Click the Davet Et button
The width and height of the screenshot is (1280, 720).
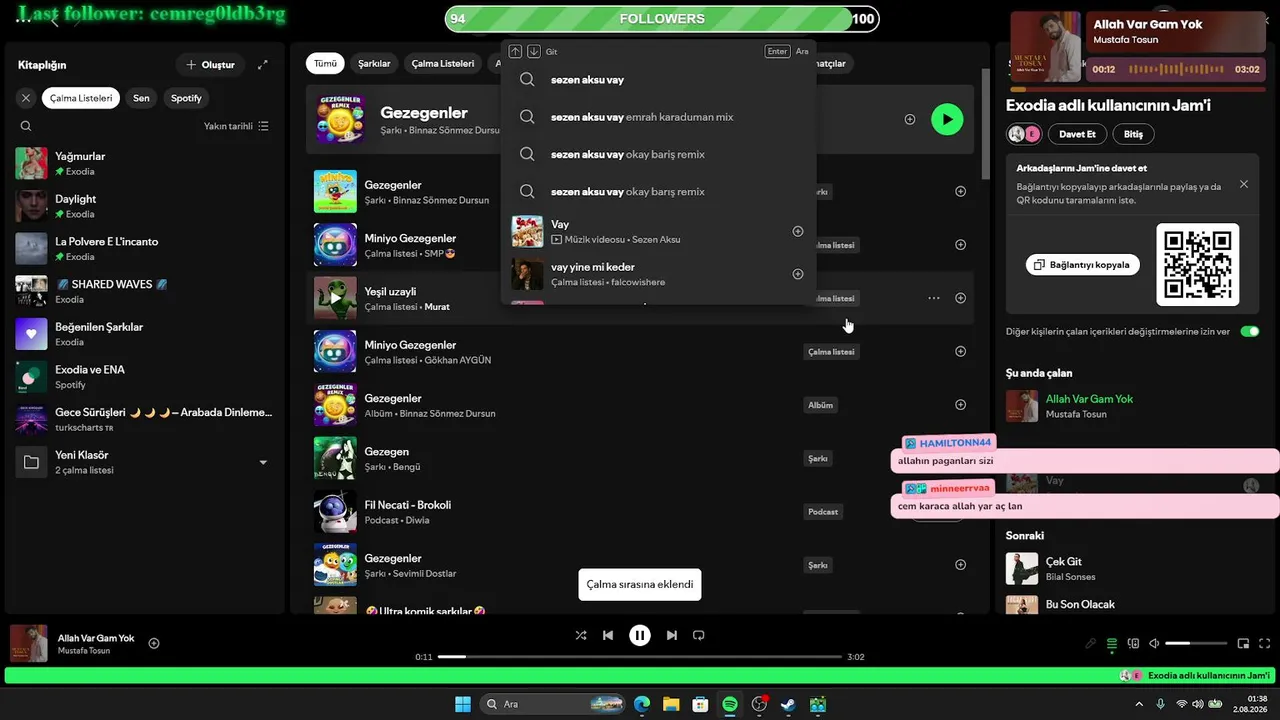(x=1077, y=134)
